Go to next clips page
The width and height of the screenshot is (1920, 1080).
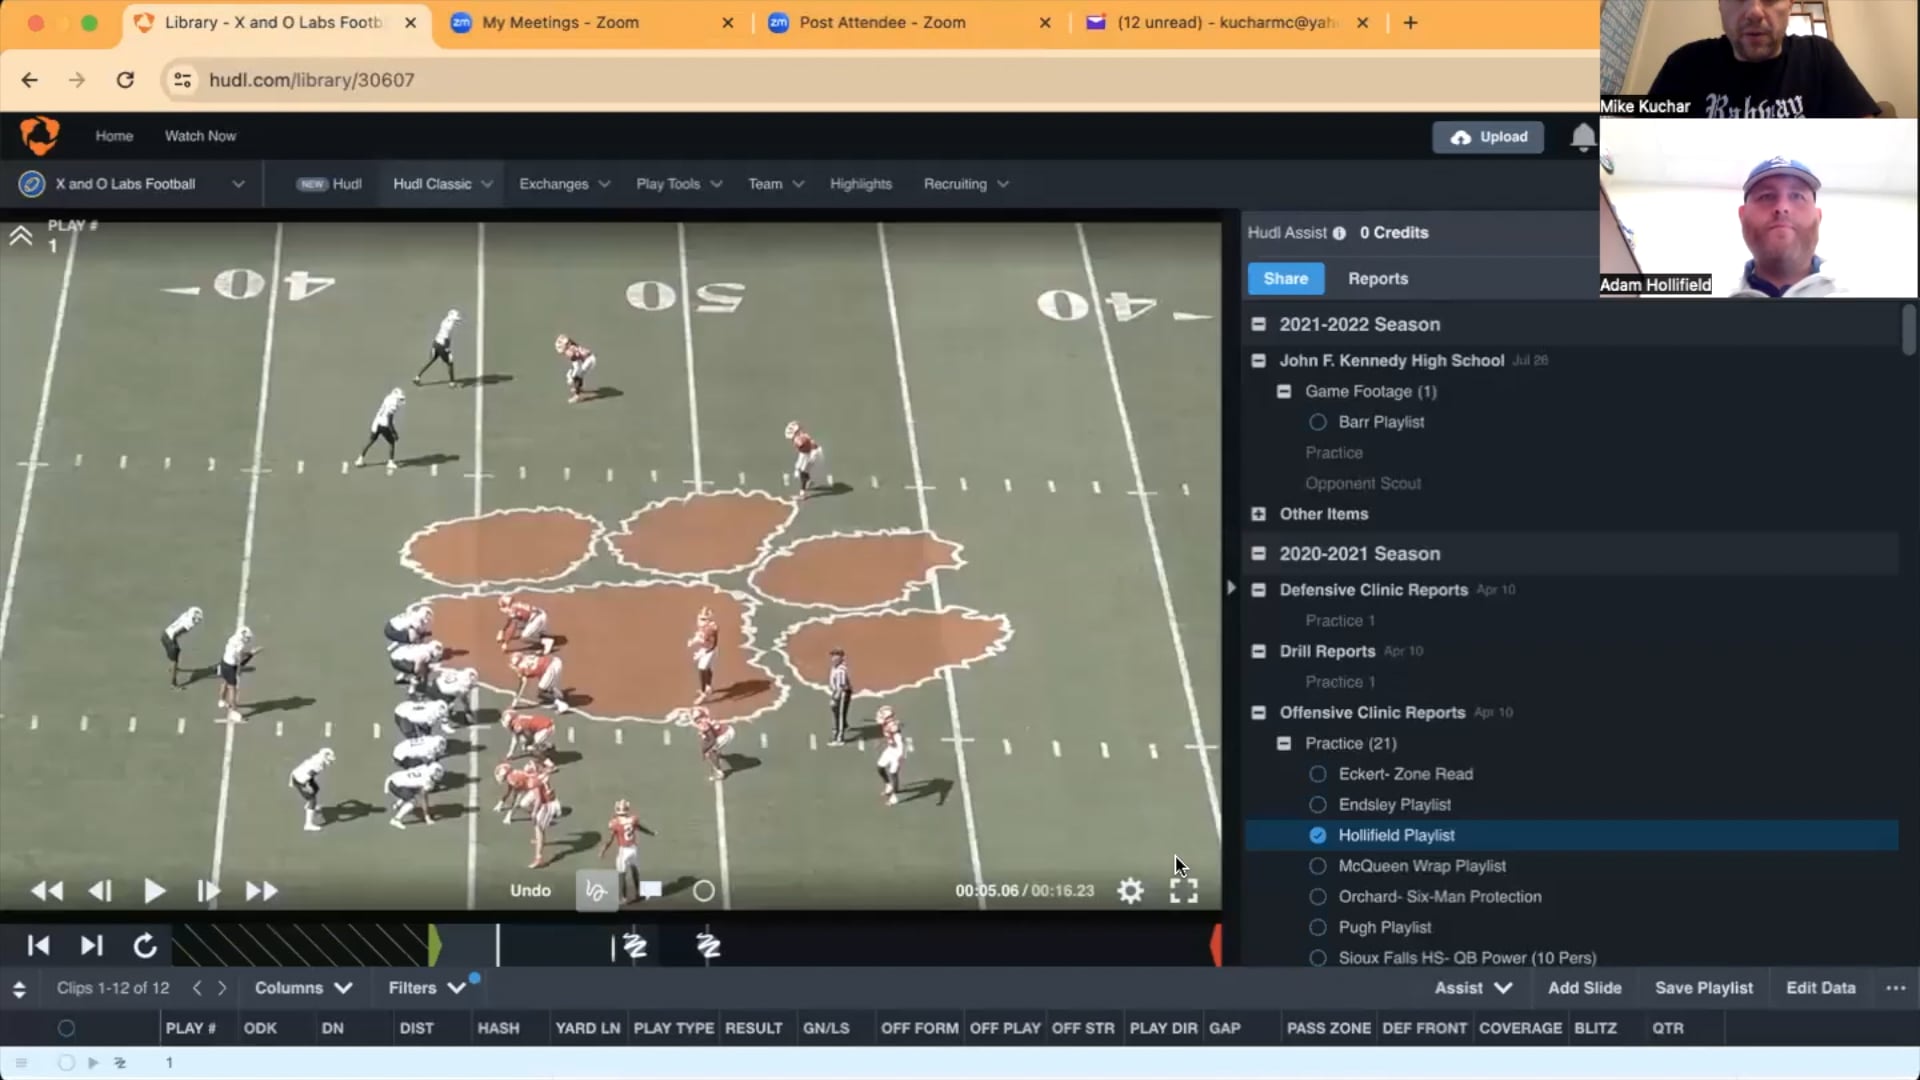[x=222, y=988]
